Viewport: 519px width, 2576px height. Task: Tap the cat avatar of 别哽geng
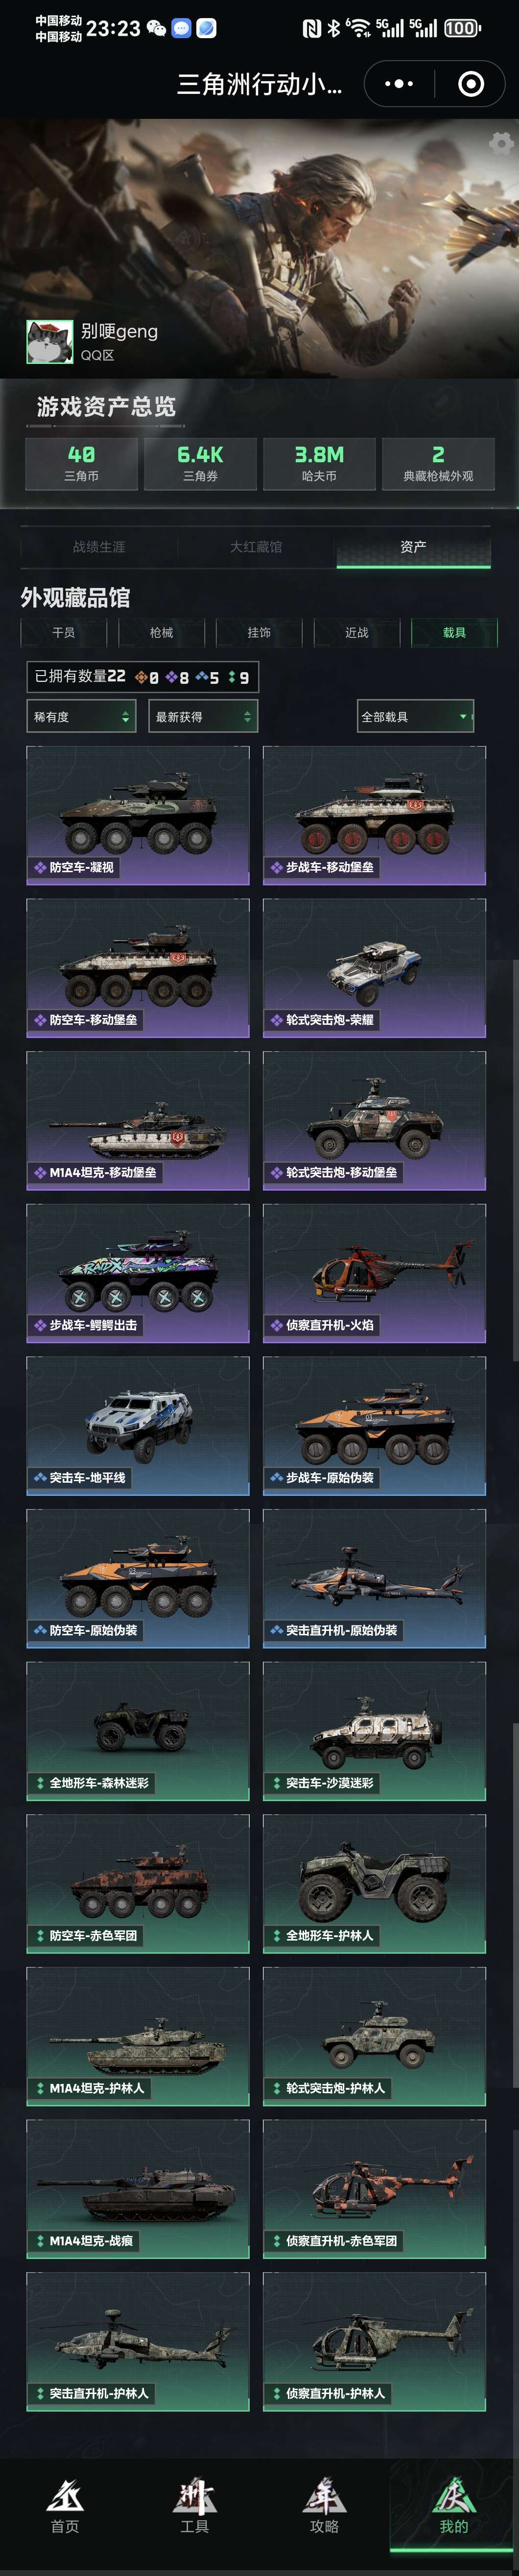point(49,342)
